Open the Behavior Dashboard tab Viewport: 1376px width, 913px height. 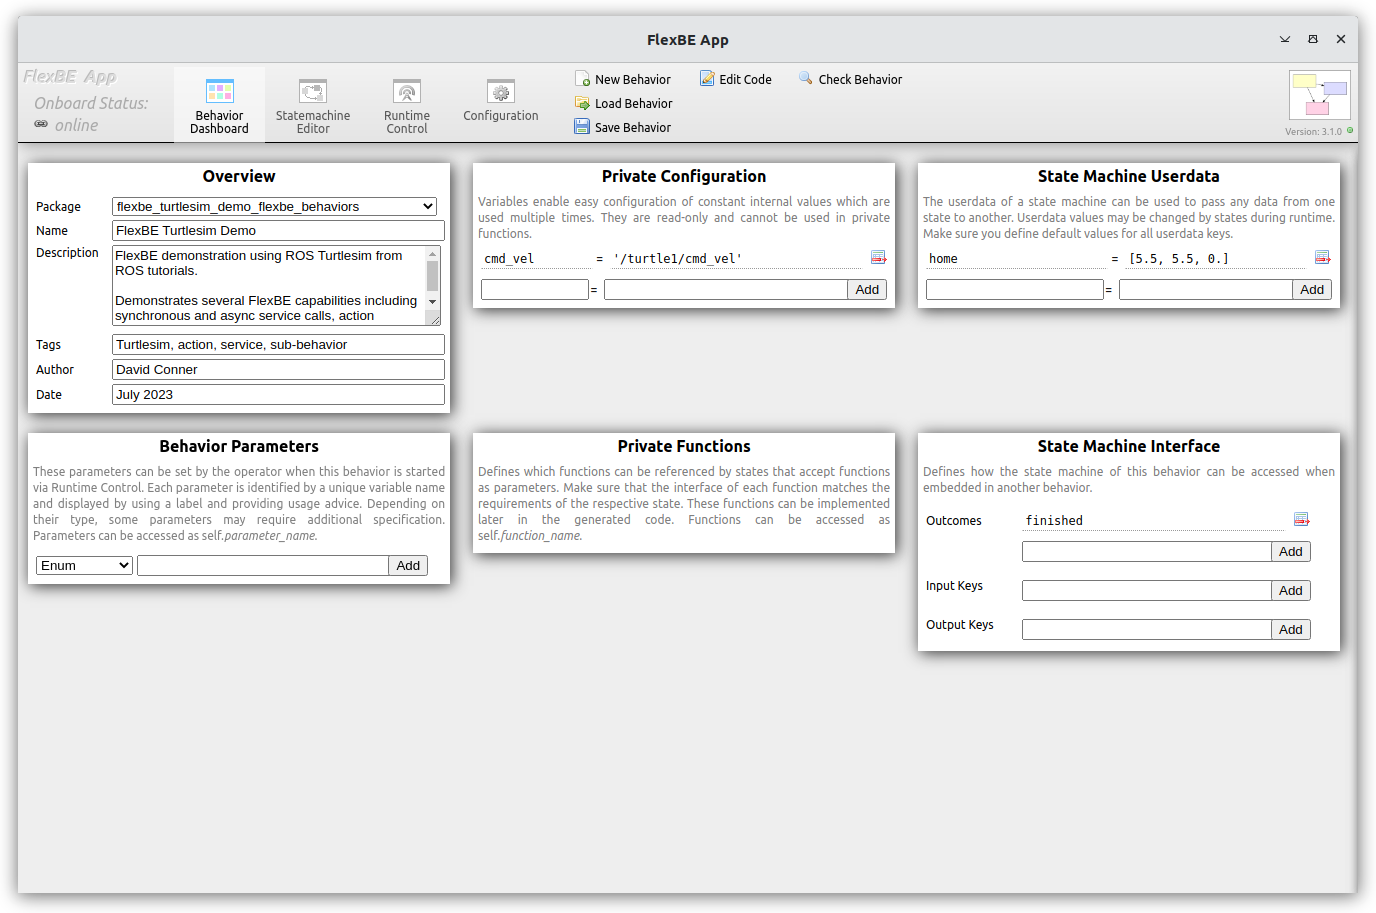pyautogui.click(x=219, y=105)
